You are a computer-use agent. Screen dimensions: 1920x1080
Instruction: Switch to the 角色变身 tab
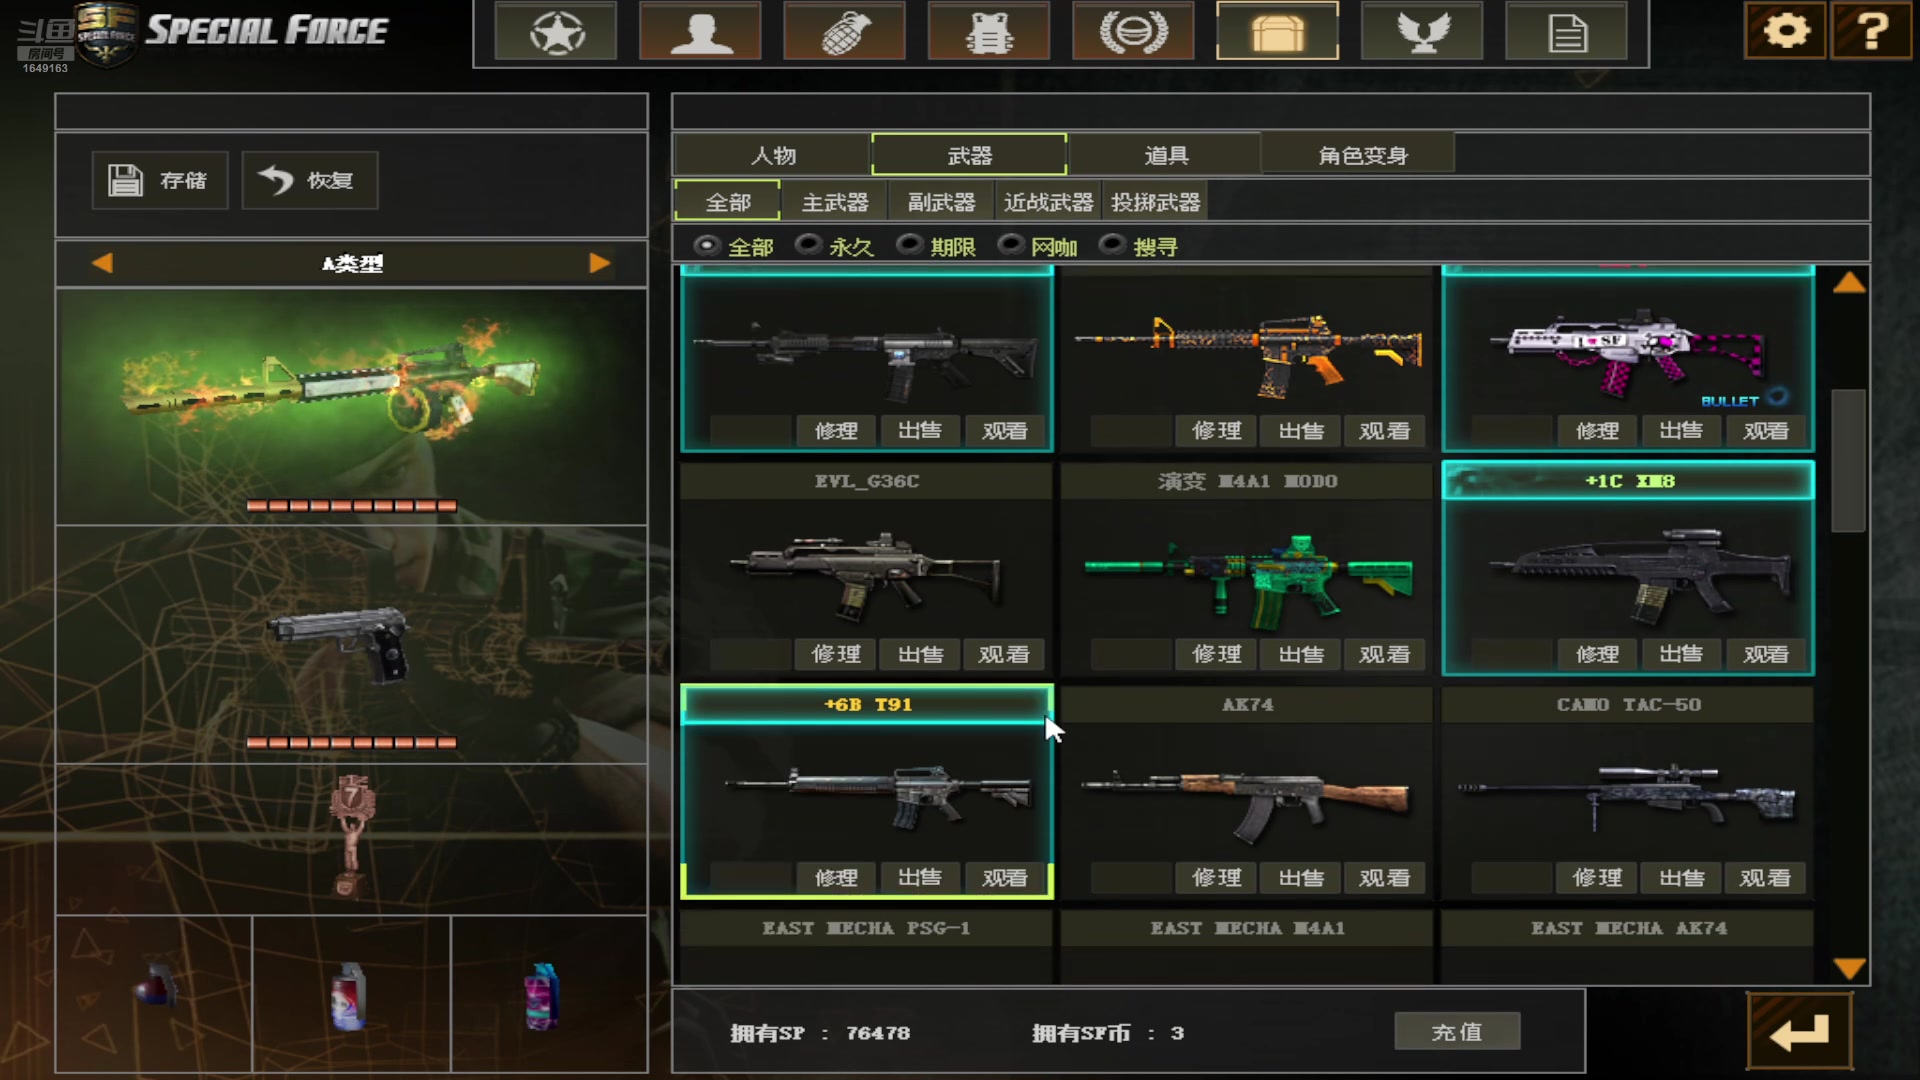tap(1360, 155)
